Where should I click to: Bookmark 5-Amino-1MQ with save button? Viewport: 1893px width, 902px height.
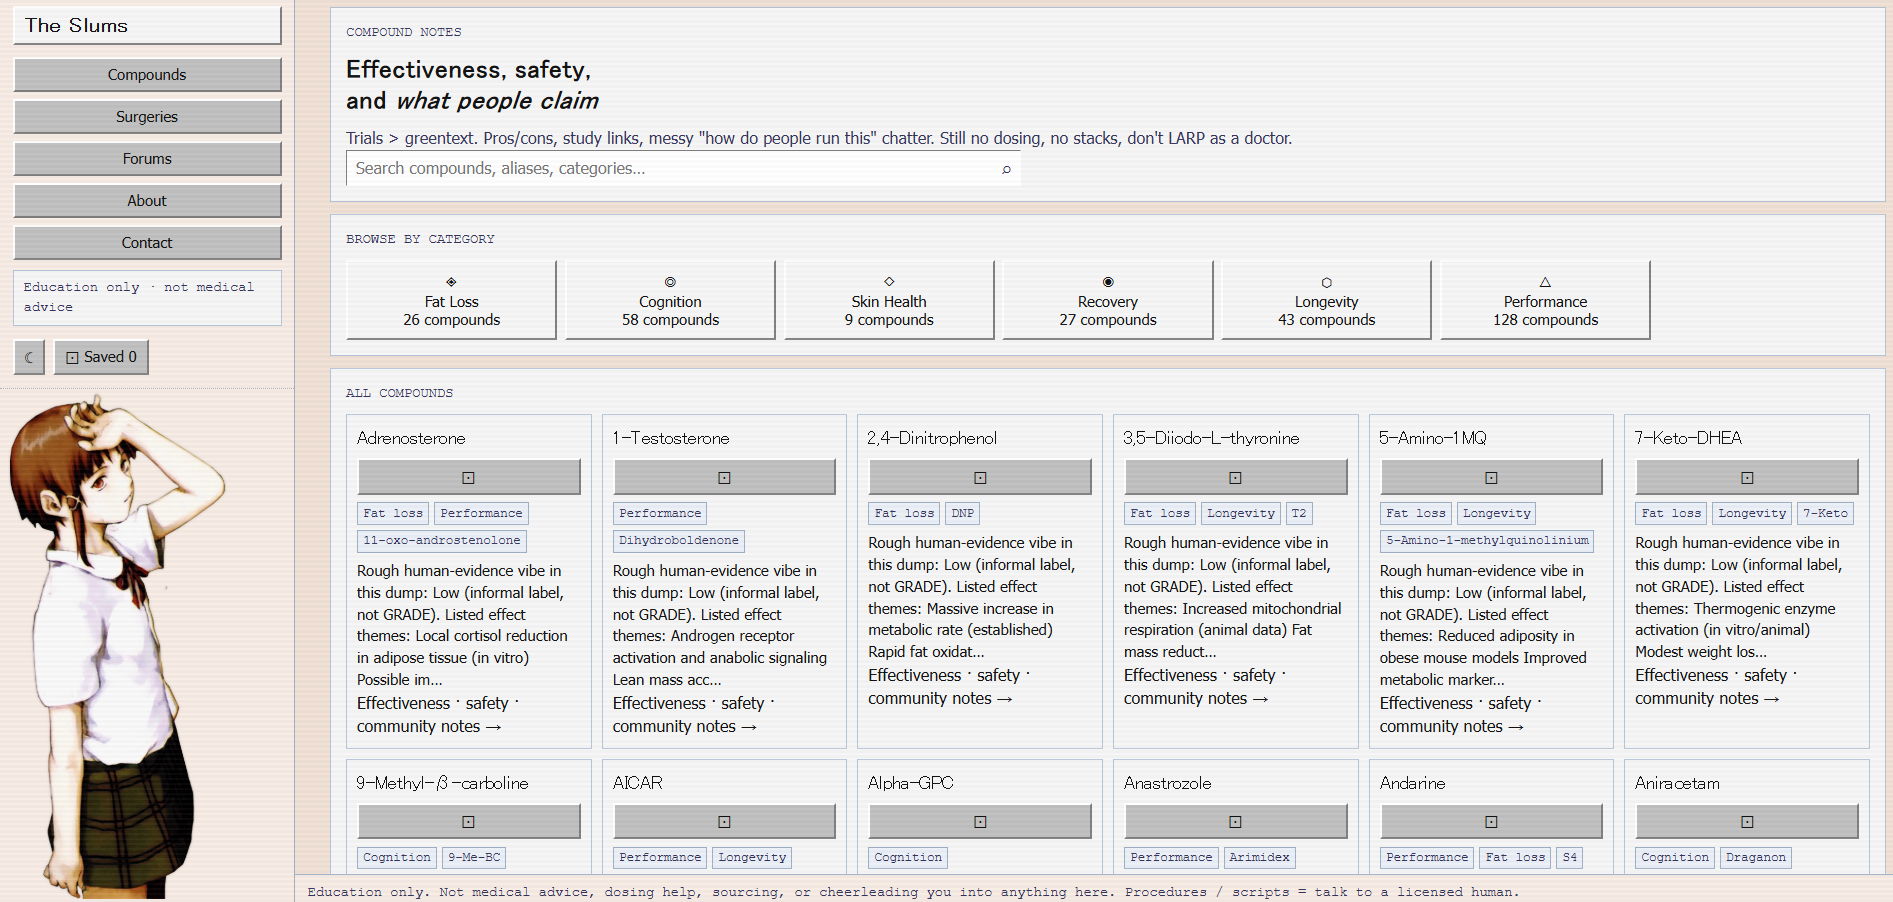click(x=1491, y=477)
